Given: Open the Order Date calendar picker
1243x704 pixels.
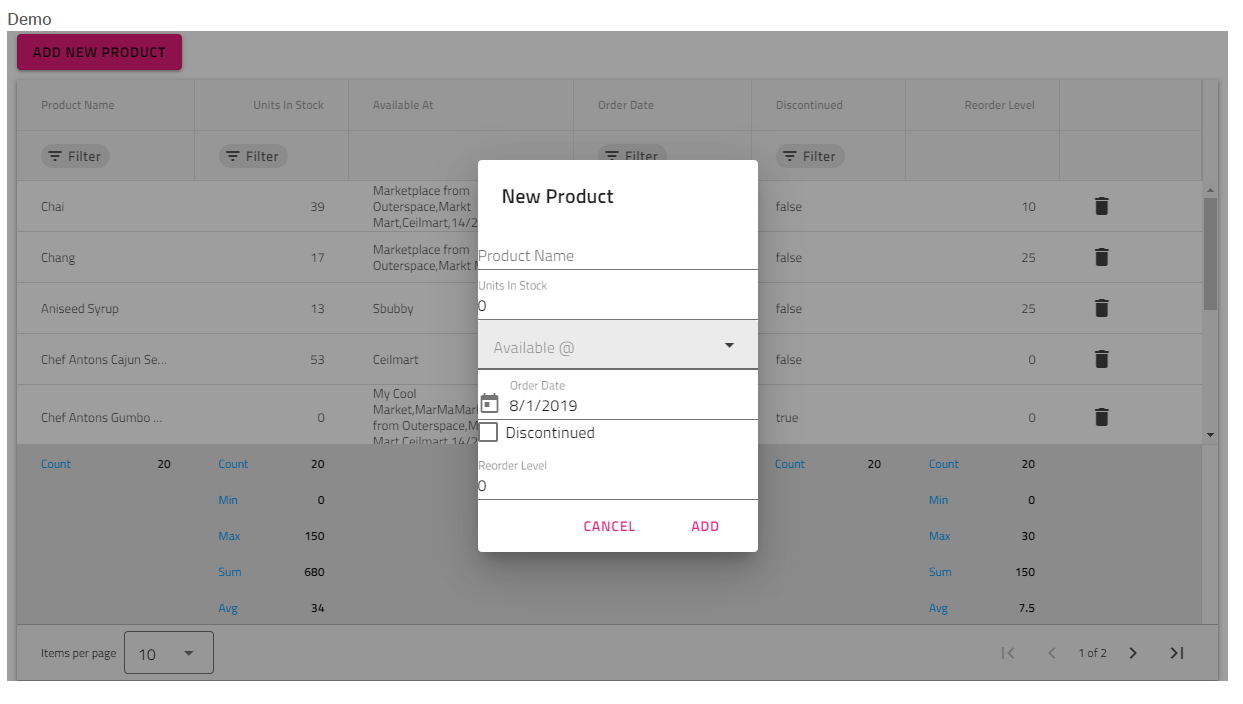Looking at the screenshot, I should click(x=489, y=403).
